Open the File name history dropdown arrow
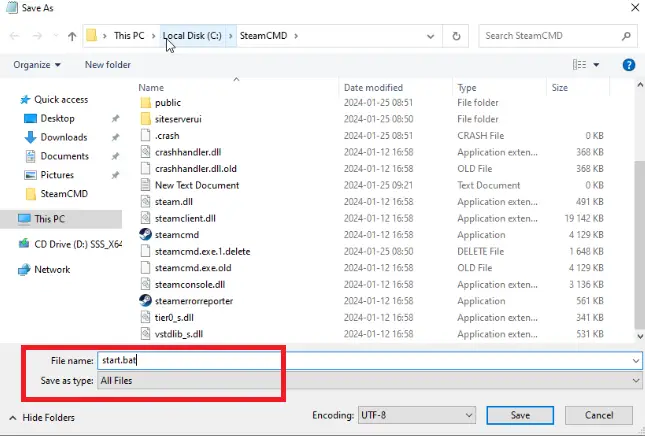645x437 pixels. click(x=636, y=361)
